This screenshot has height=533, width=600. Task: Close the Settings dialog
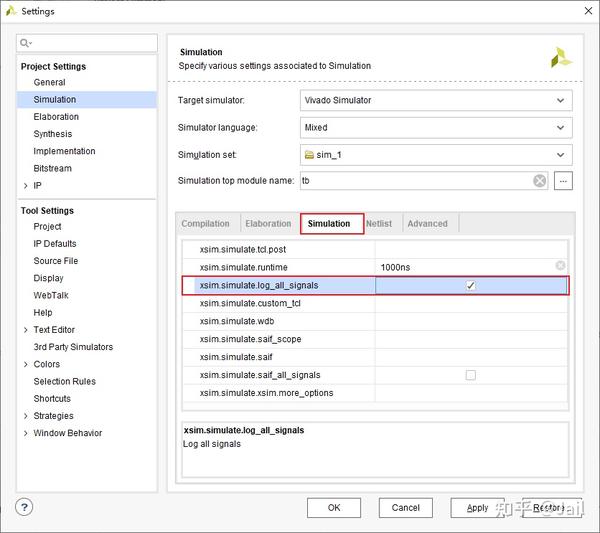pos(589,11)
